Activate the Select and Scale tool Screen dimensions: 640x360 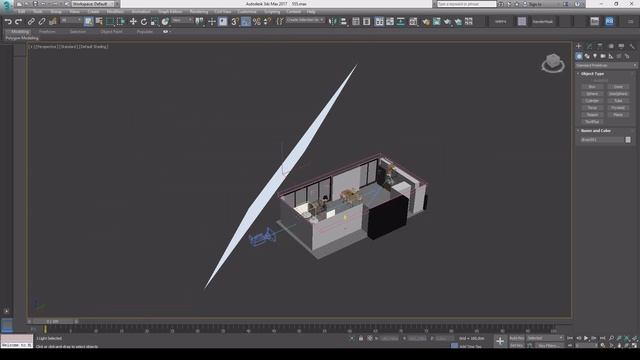click(x=154, y=22)
